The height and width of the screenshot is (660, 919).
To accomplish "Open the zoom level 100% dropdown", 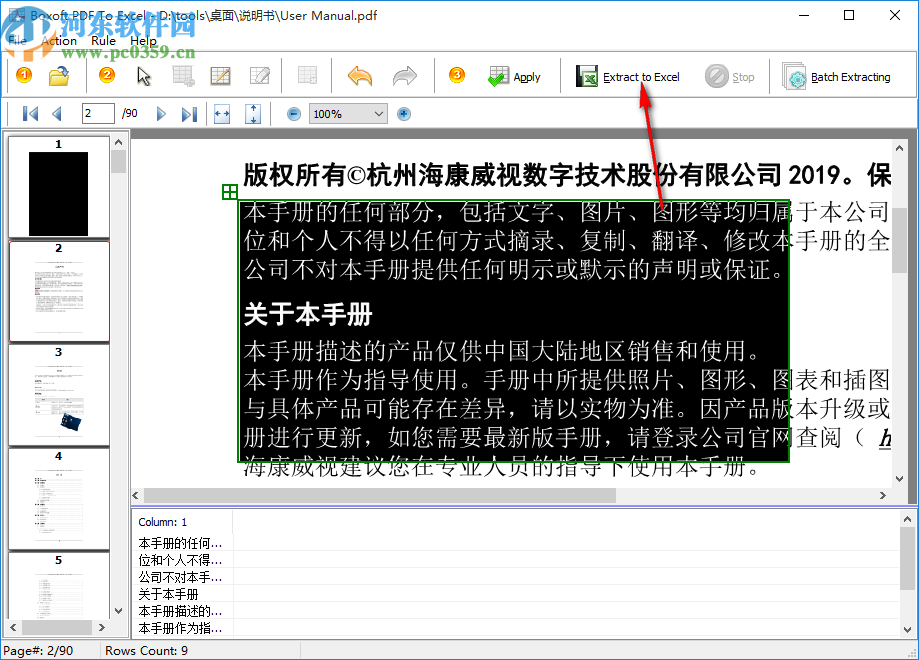I will [x=377, y=113].
